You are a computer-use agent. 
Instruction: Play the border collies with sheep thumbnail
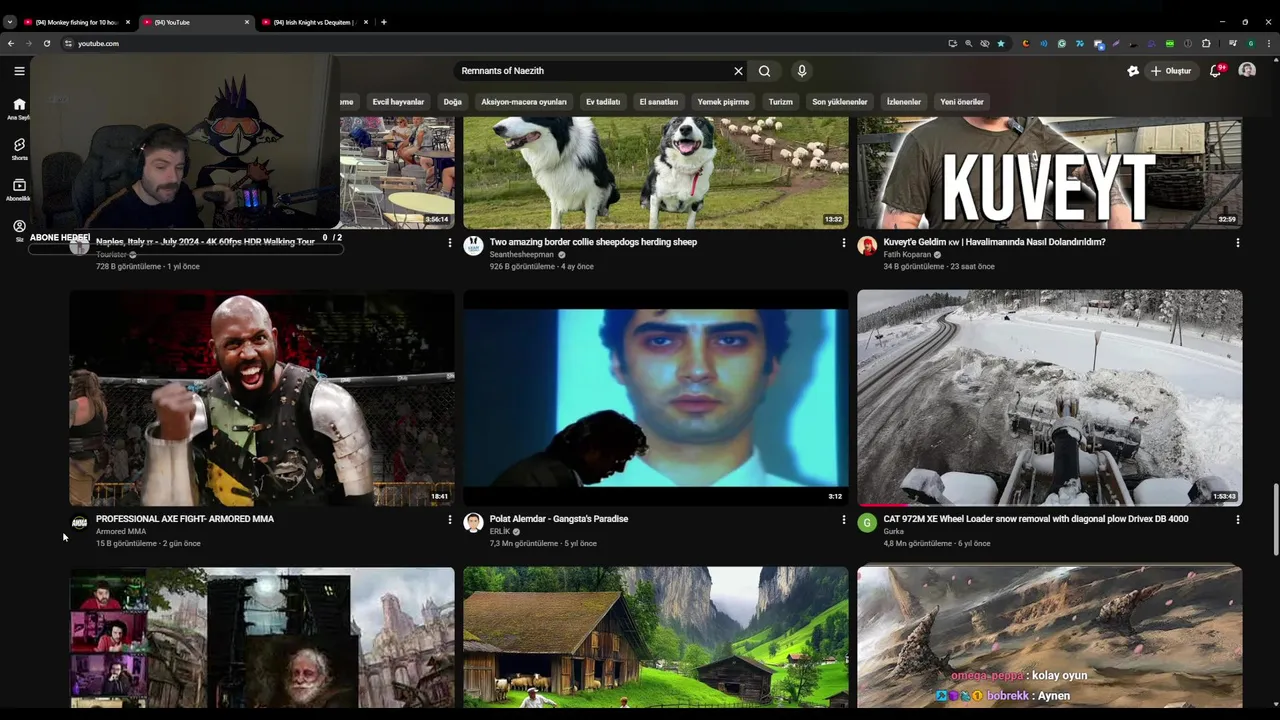pos(656,173)
